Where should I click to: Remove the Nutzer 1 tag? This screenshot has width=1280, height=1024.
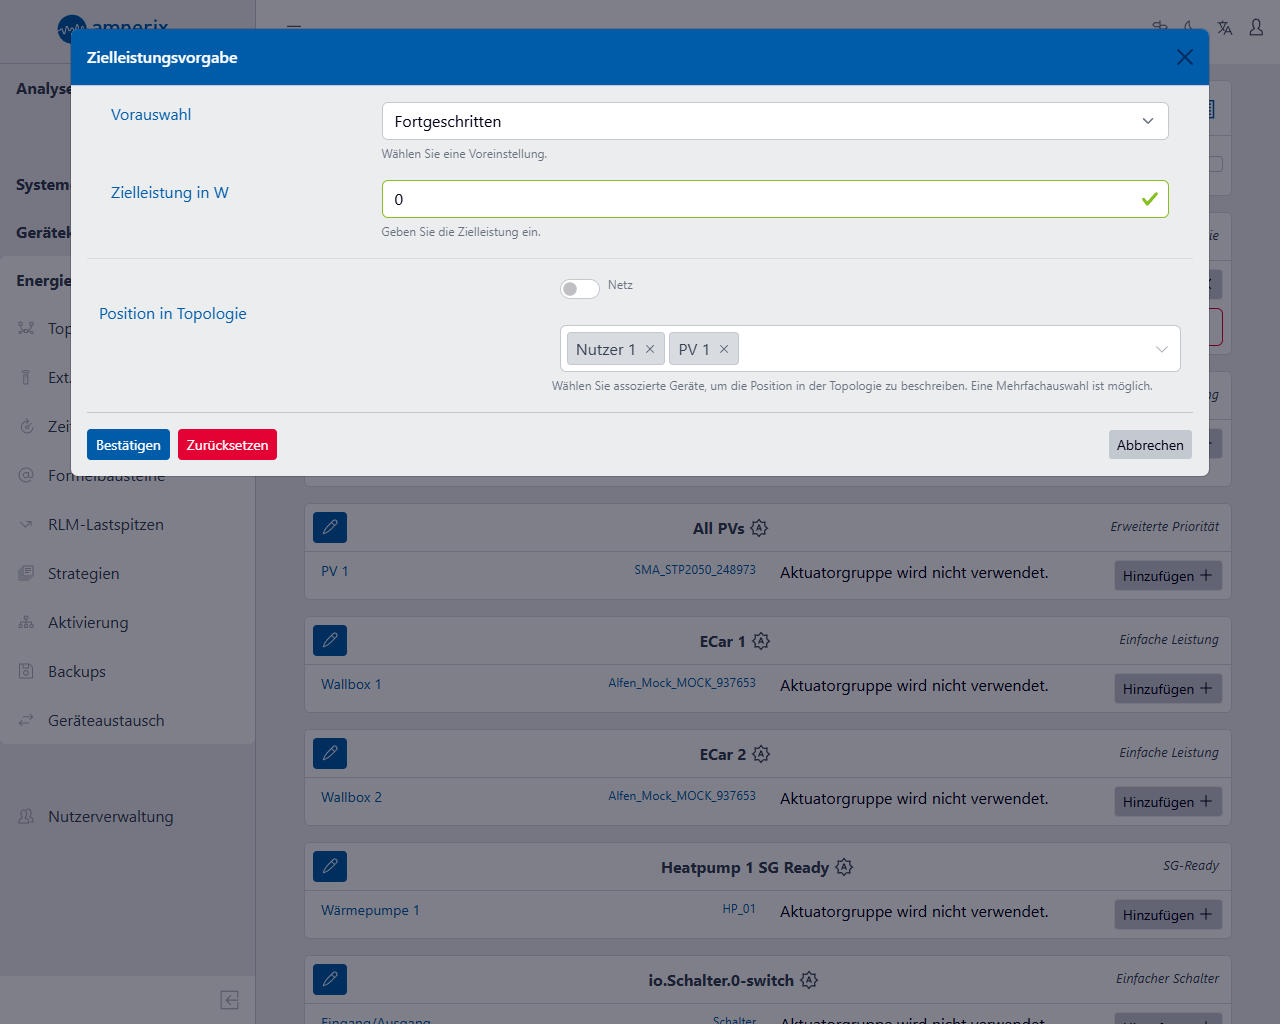point(650,349)
